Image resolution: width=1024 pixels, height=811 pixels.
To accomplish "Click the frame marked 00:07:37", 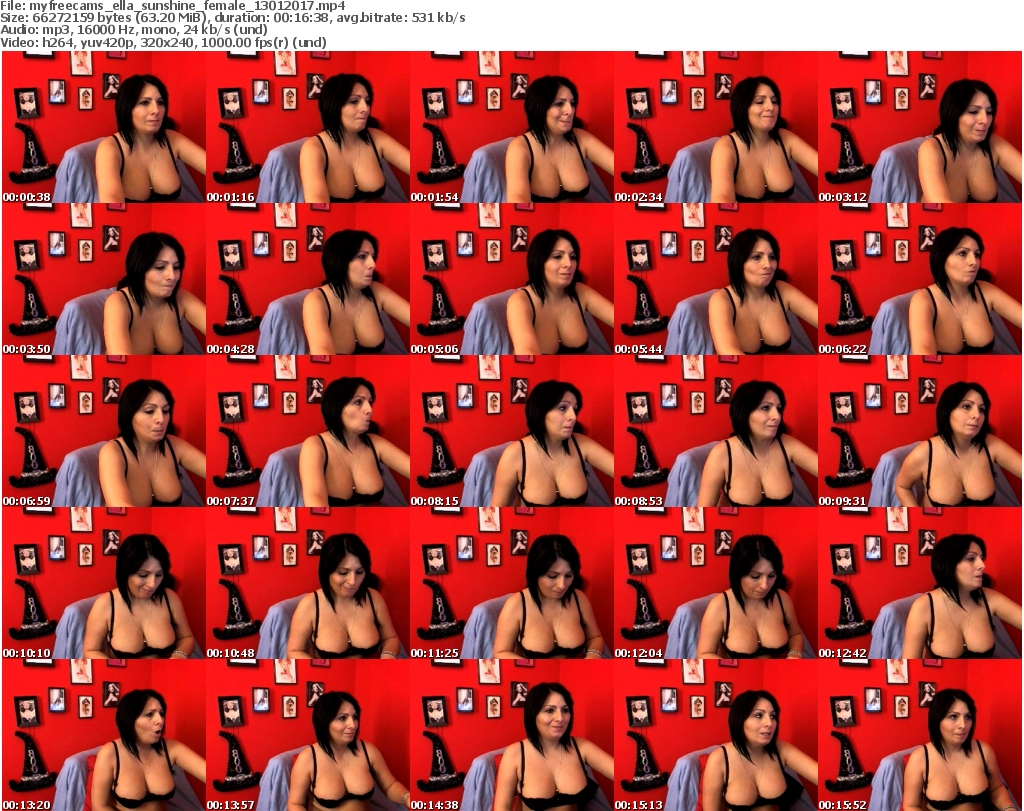I will pyautogui.click(x=308, y=431).
